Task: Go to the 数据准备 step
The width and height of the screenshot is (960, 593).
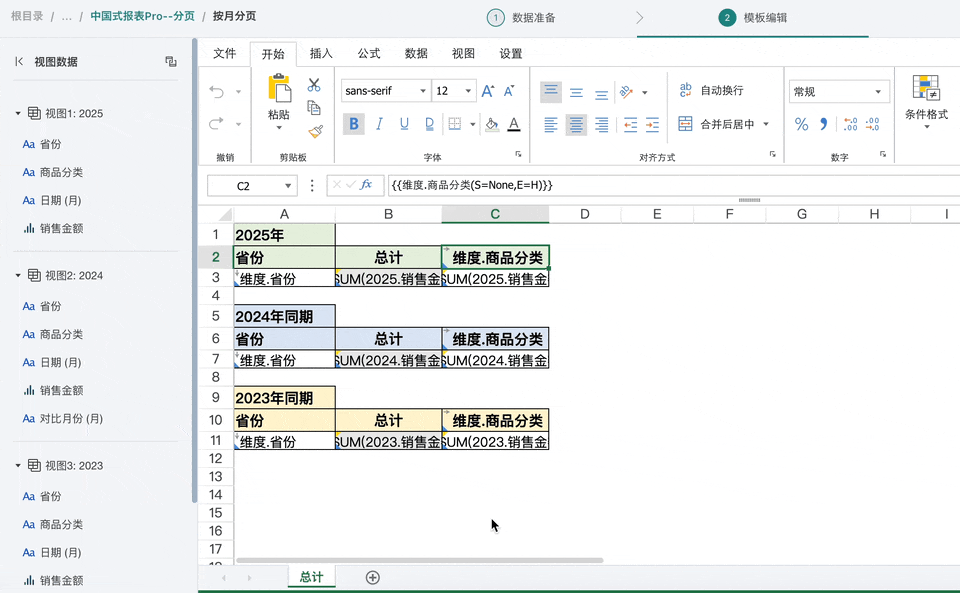Action: 521,18
